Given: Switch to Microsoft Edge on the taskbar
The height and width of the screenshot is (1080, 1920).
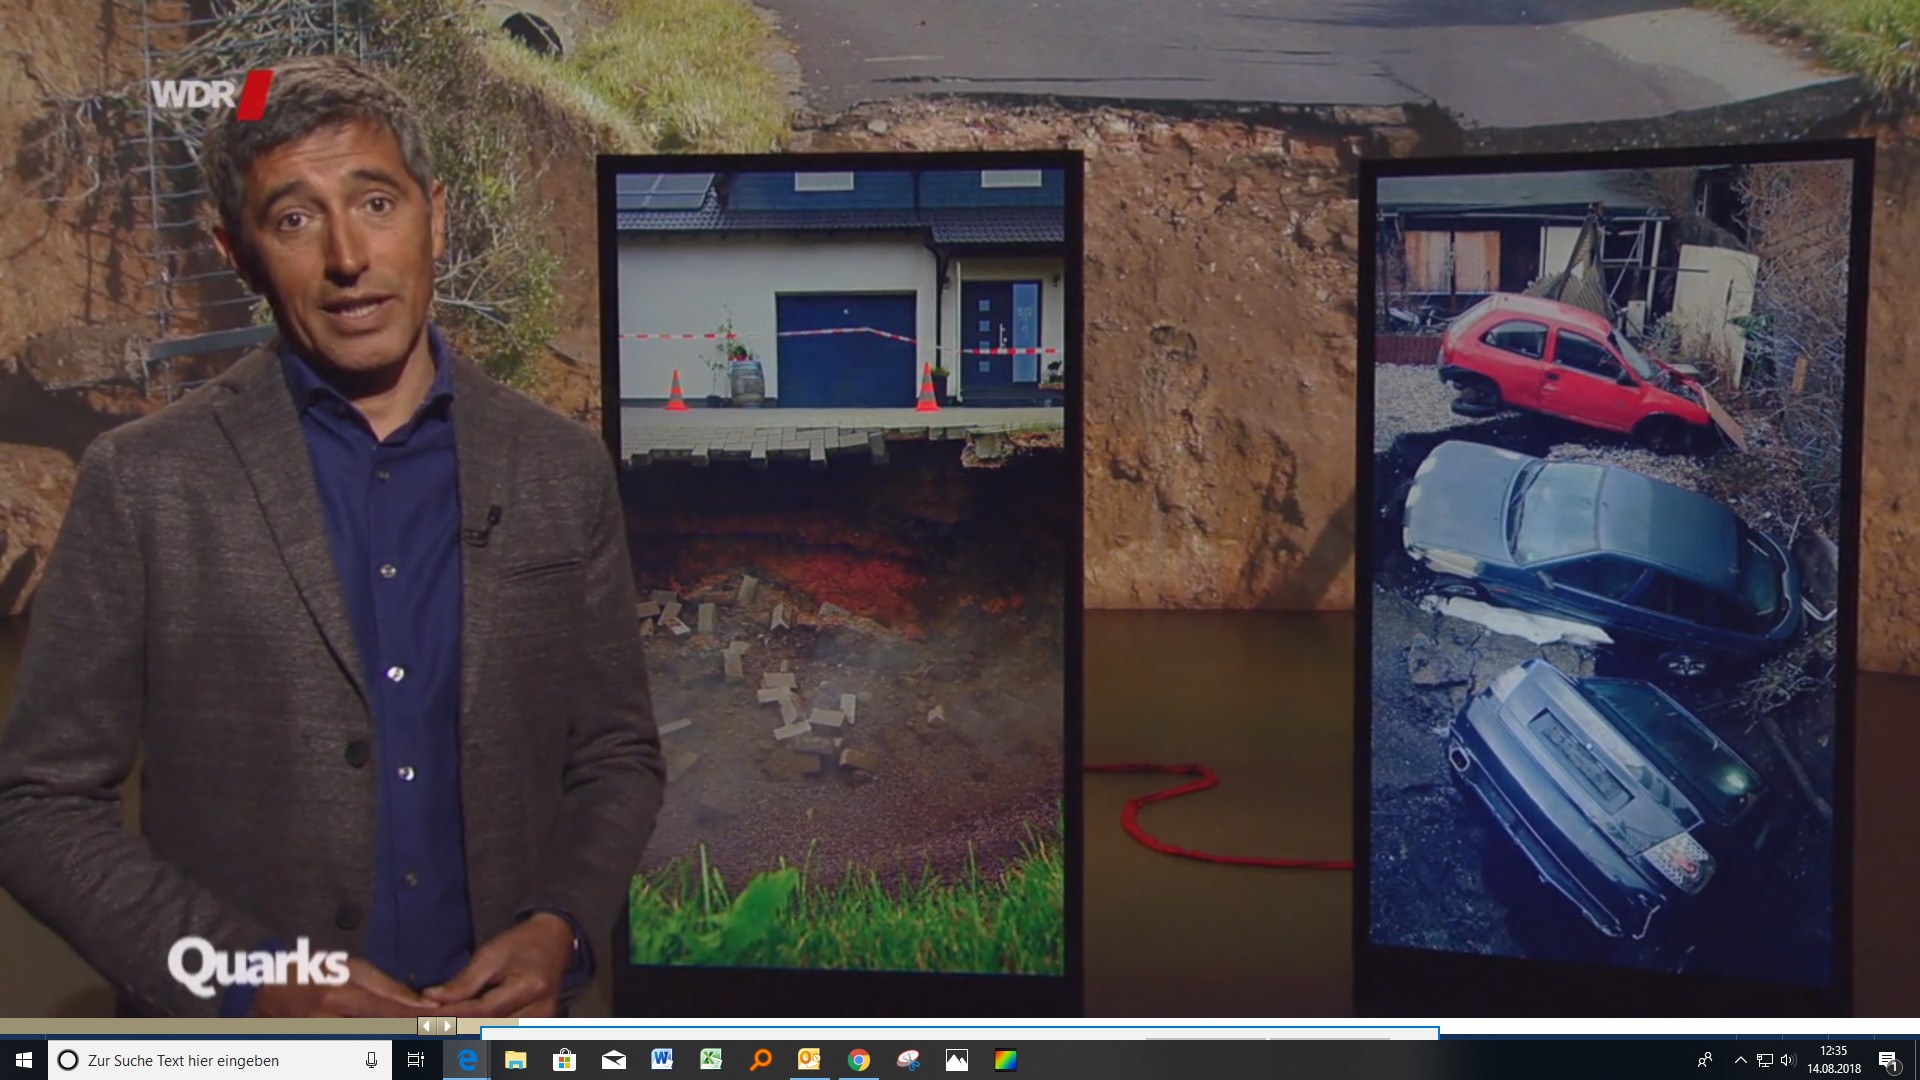Looking at the screenshot, I should point(466,1060).
